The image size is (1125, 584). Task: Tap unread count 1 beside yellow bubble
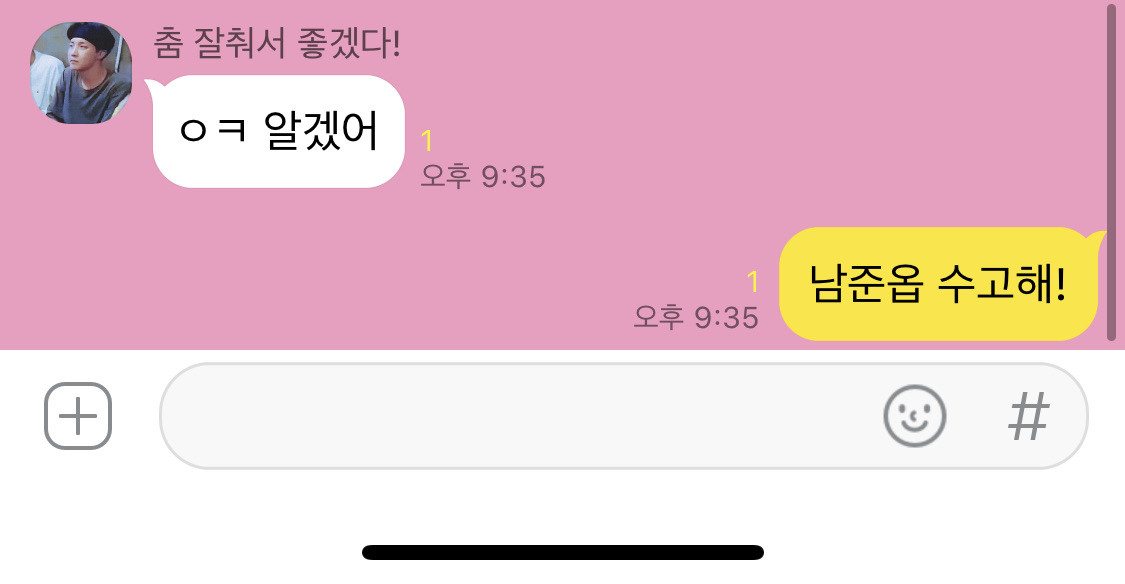click(x=753, y=282)
